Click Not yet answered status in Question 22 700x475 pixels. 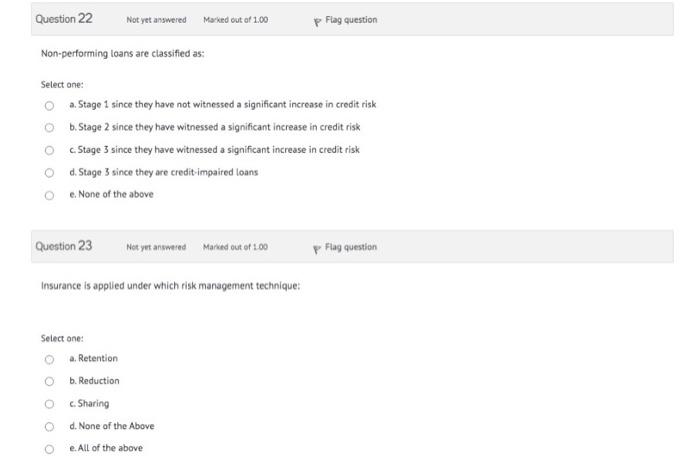click(156, 20)
